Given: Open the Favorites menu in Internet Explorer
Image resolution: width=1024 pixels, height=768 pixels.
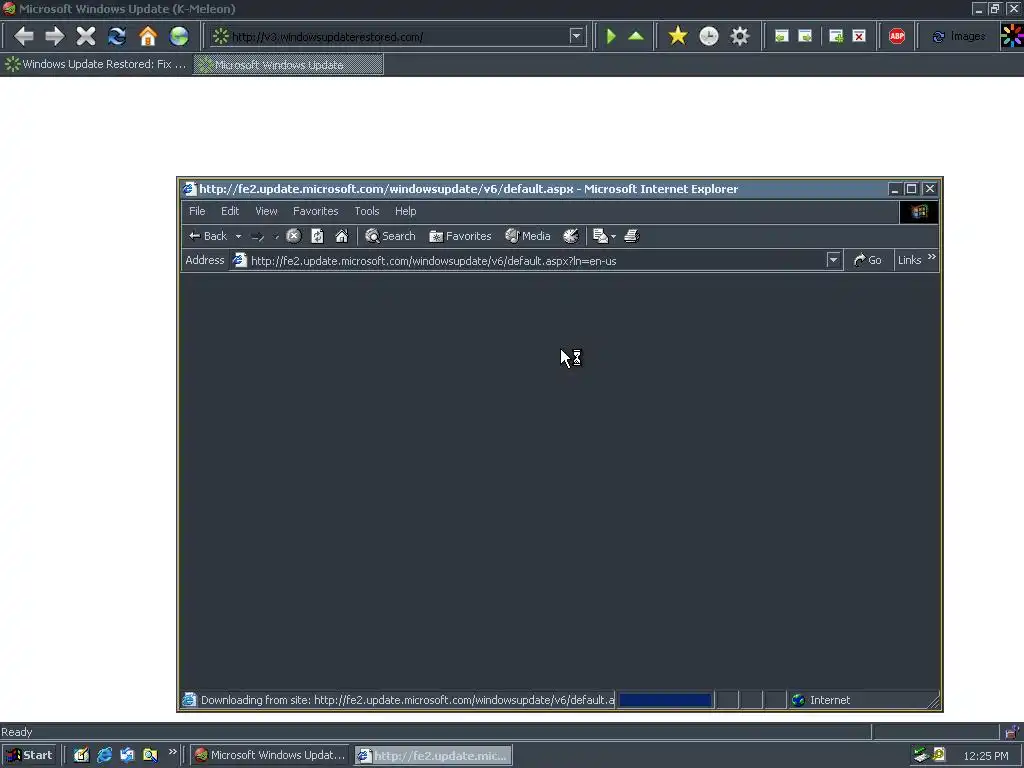Looking at the screenshot, I should pyautogui.click(x=315, y=211).
